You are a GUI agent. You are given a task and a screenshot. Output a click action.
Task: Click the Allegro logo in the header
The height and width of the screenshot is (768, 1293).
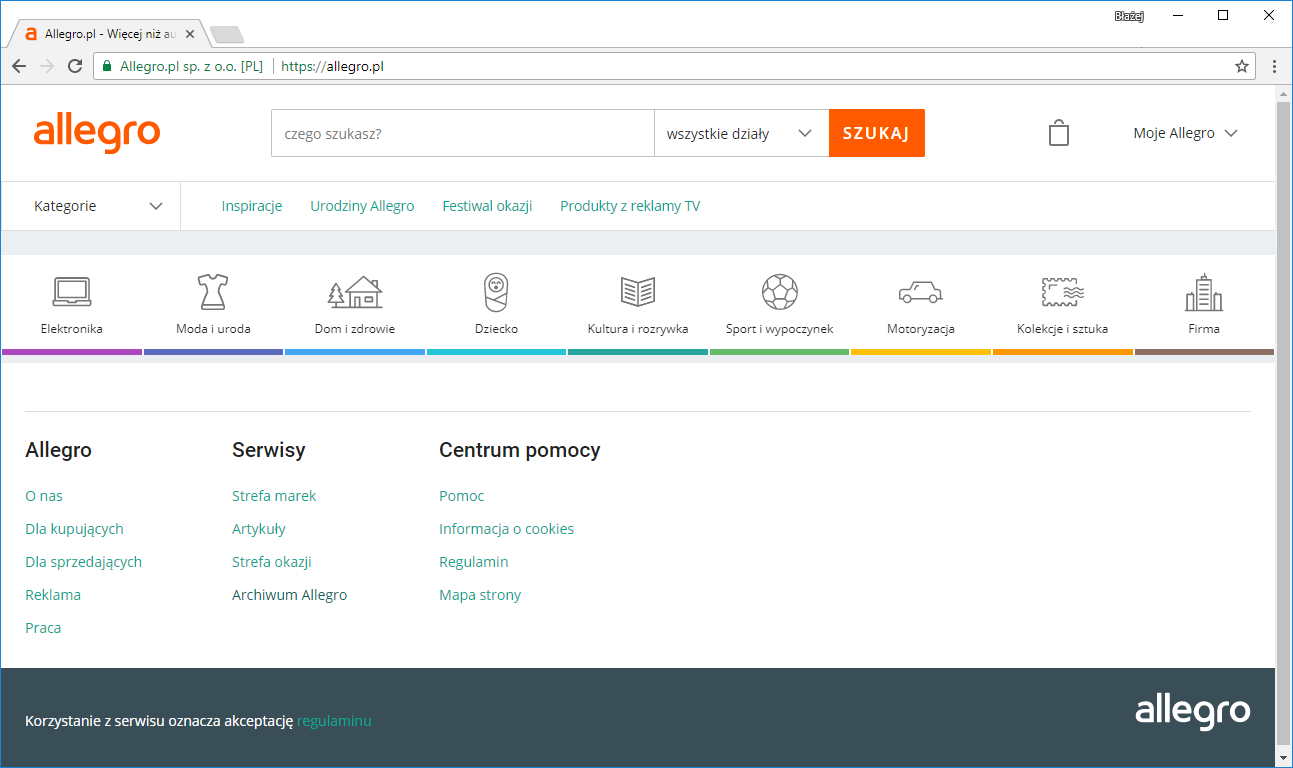[97, 133]
